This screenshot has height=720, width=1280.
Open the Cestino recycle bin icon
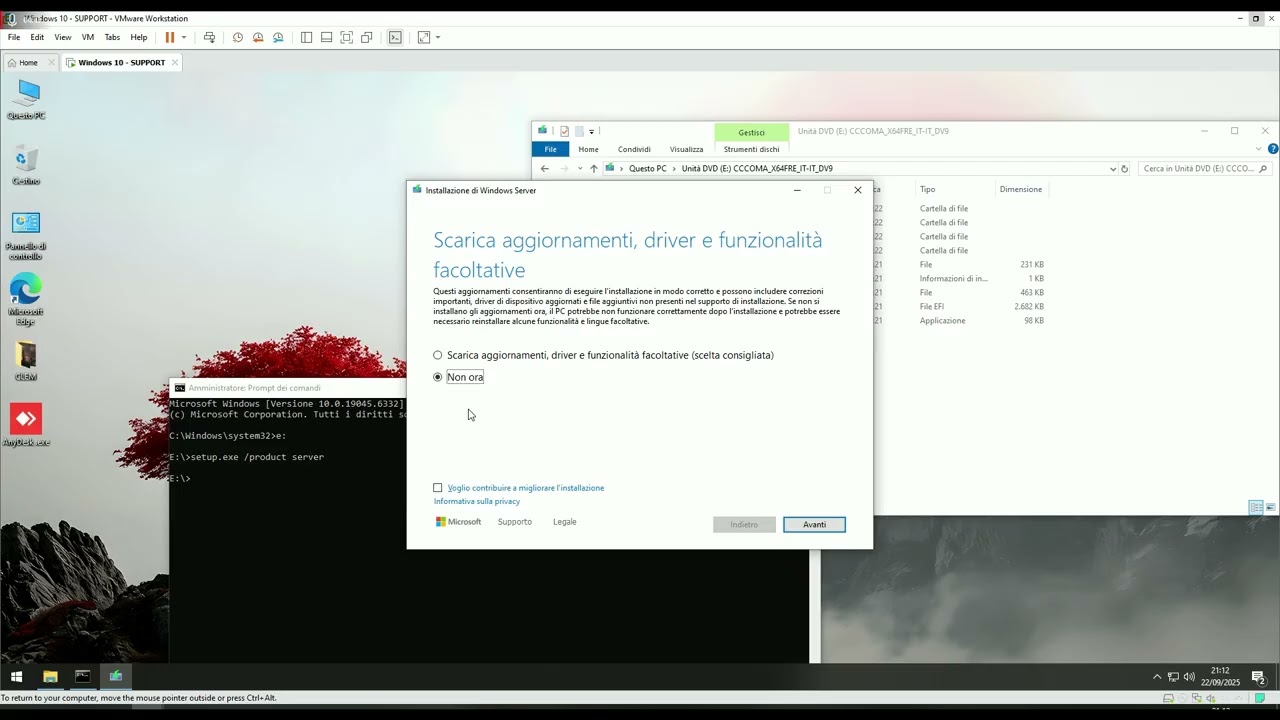tap(26, 165)
